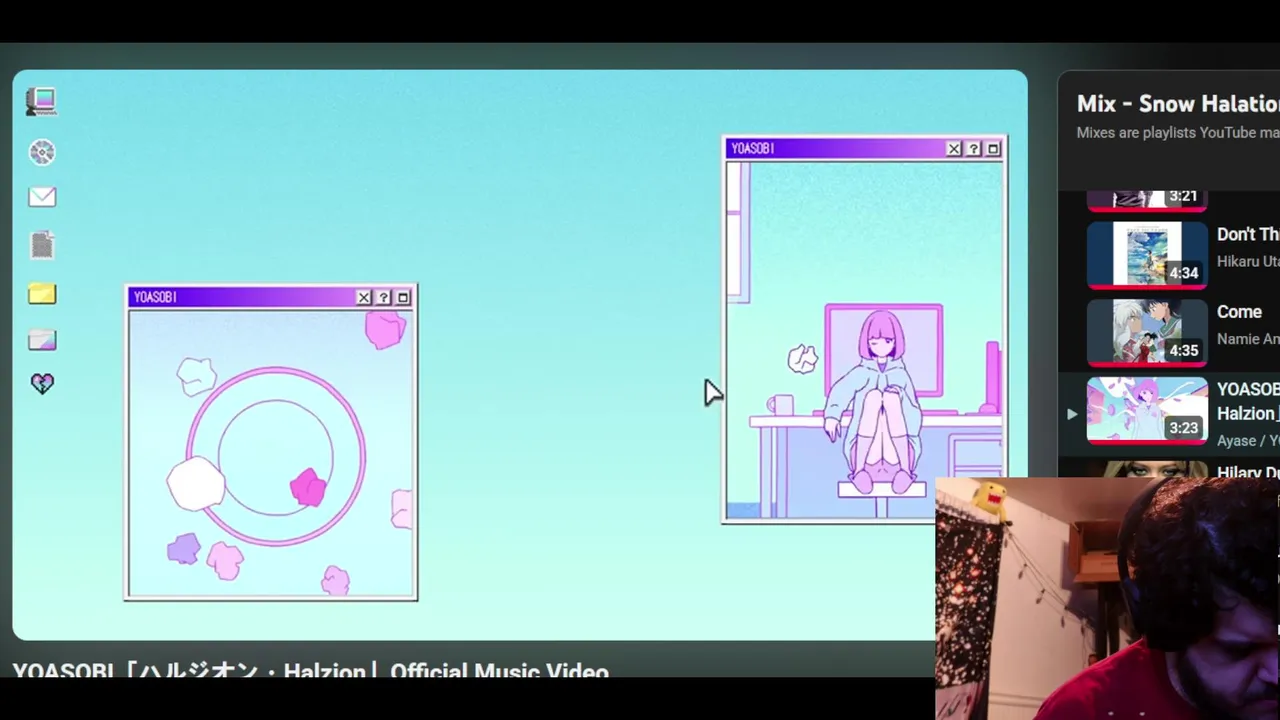
Task: Click the broken heart icon in the video
Action: point(42,384)
